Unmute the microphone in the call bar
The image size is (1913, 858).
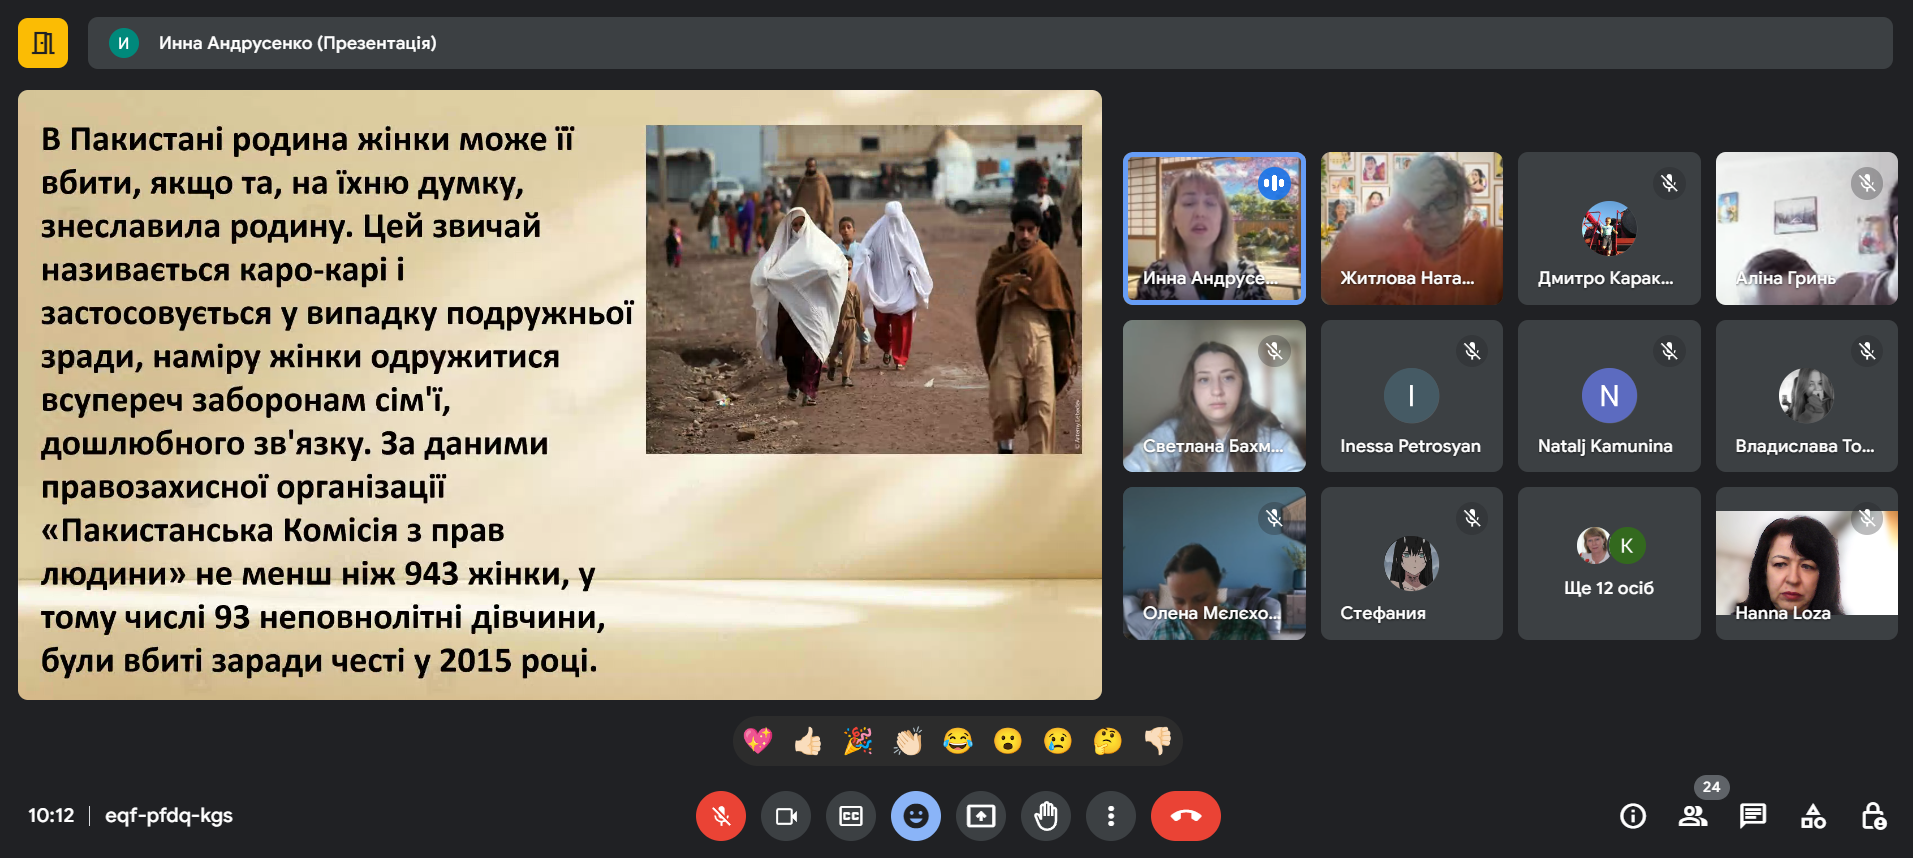pos(720,816)
